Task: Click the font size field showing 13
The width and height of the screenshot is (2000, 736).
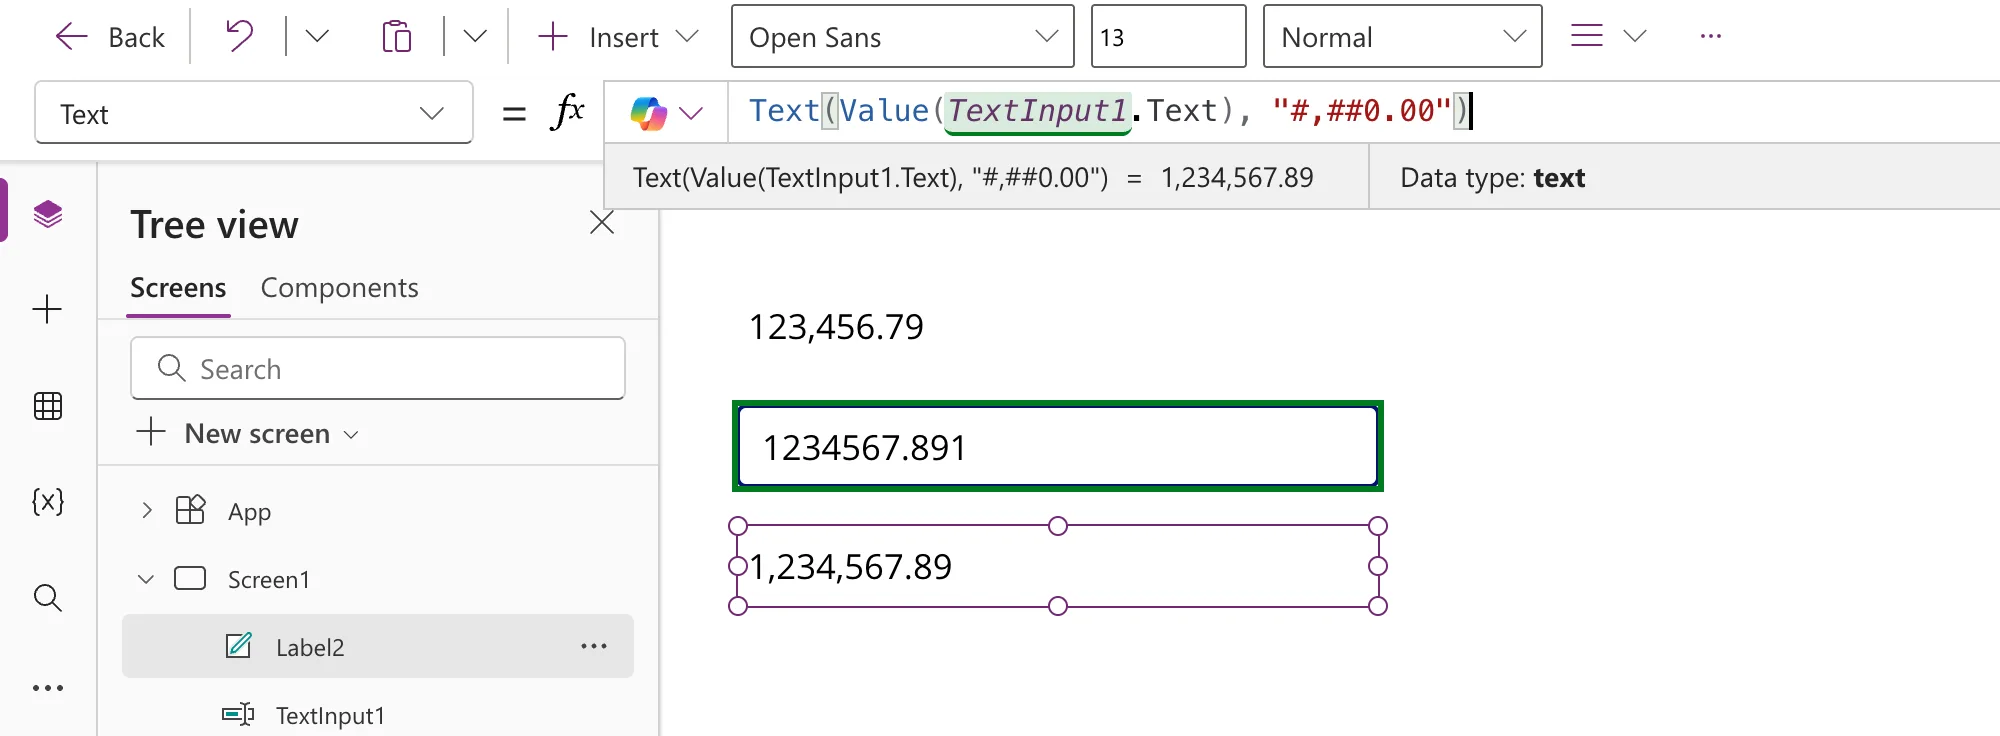Action: [x=1168, y=37]
